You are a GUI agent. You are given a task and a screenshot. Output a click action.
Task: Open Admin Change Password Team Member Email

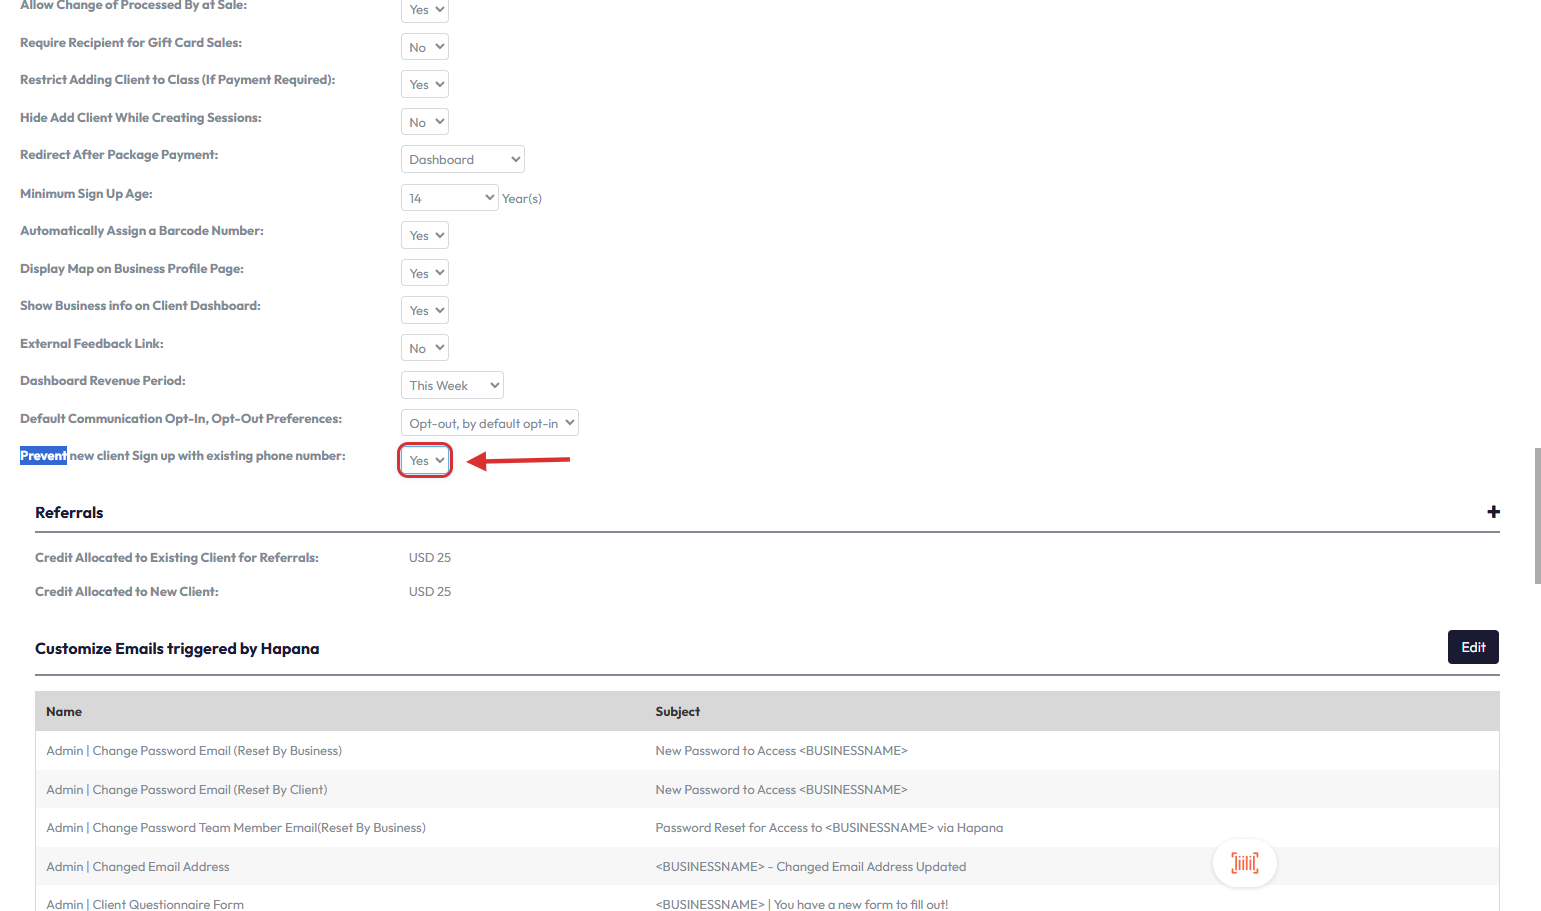click(x=236, y=828)
